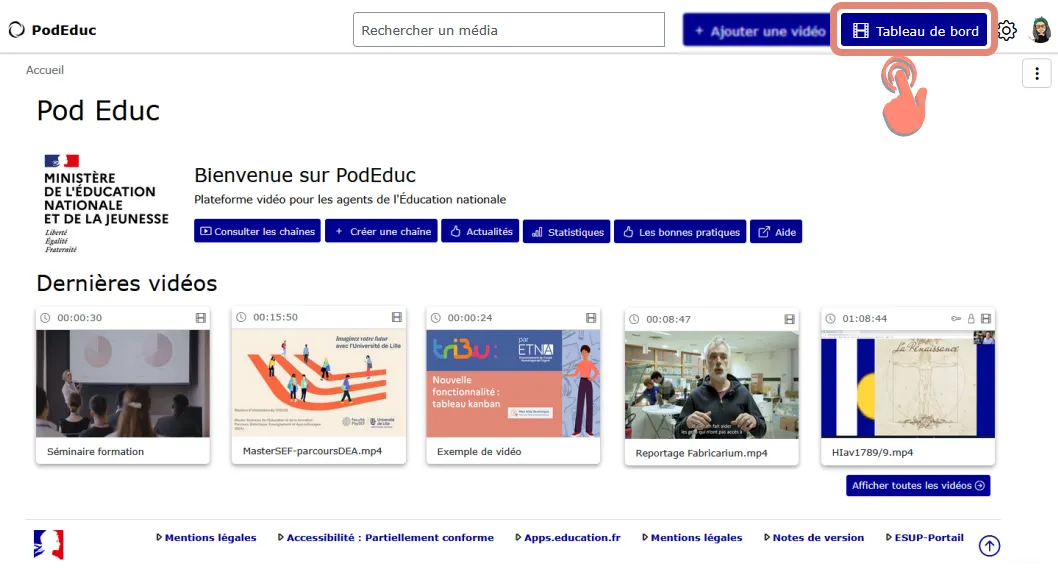Viewport: 1058px width, 570px height.
Task: Click clock icon beside 00:08:47 duration
Action: [x=634, y=319]
